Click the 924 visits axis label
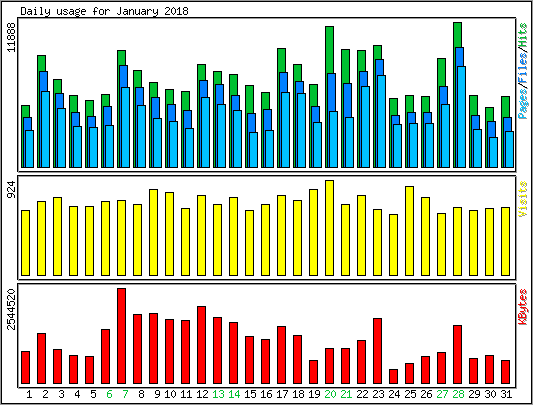This screenshot has height=405, width=533. click(x=11, y=189)
